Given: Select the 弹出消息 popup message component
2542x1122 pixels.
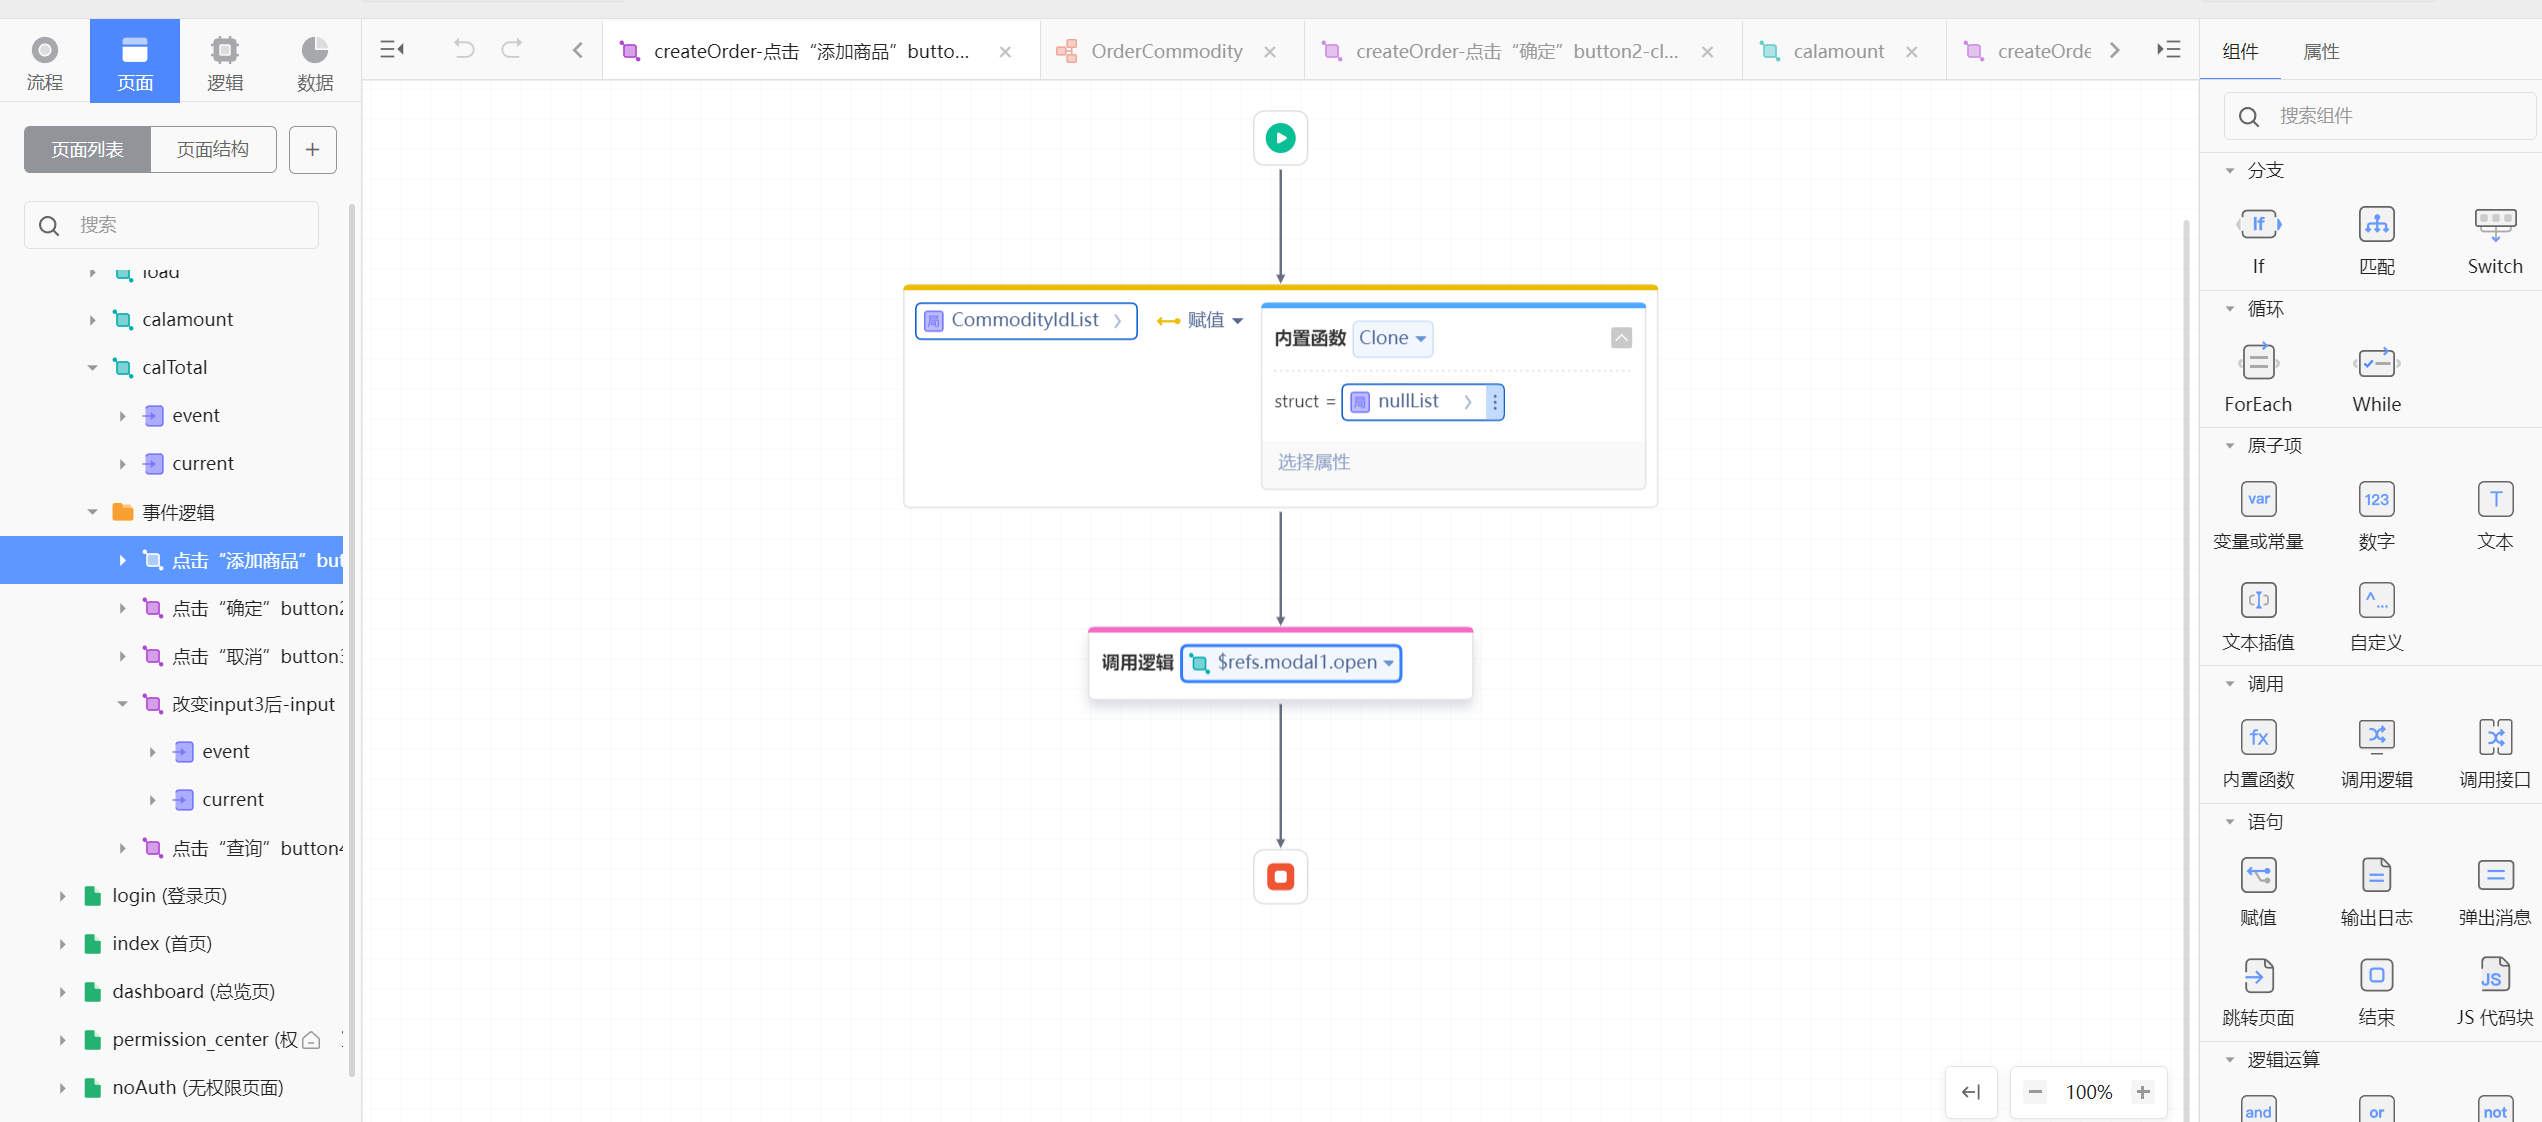Looking at the screenshot, I should (2495, 891).
